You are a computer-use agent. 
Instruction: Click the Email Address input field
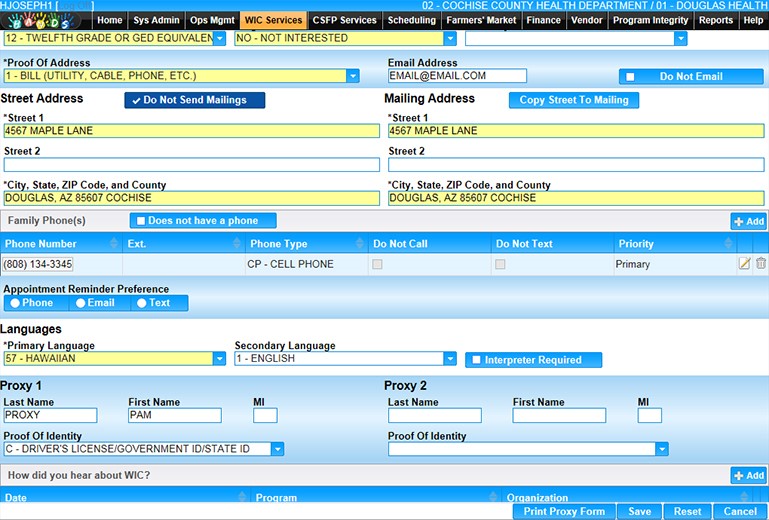coord(457,76)
